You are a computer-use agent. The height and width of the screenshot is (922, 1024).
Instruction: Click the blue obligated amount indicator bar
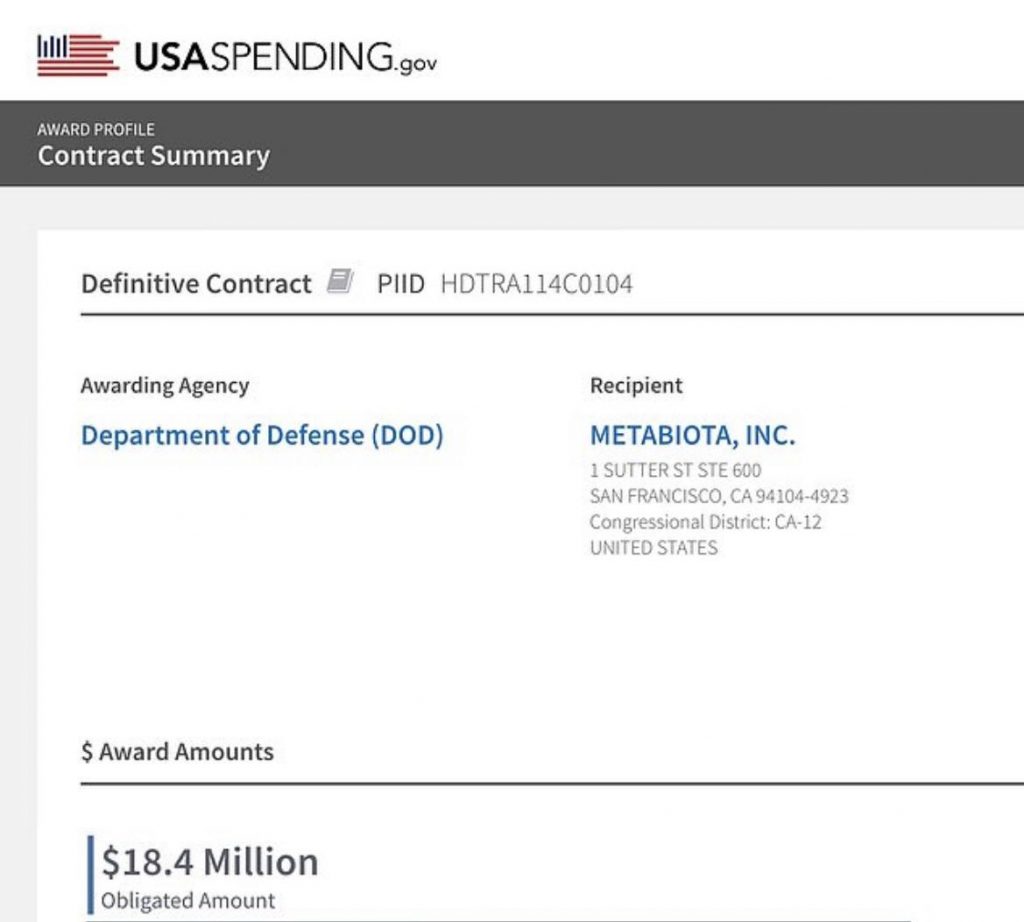[x=90, y=874]
